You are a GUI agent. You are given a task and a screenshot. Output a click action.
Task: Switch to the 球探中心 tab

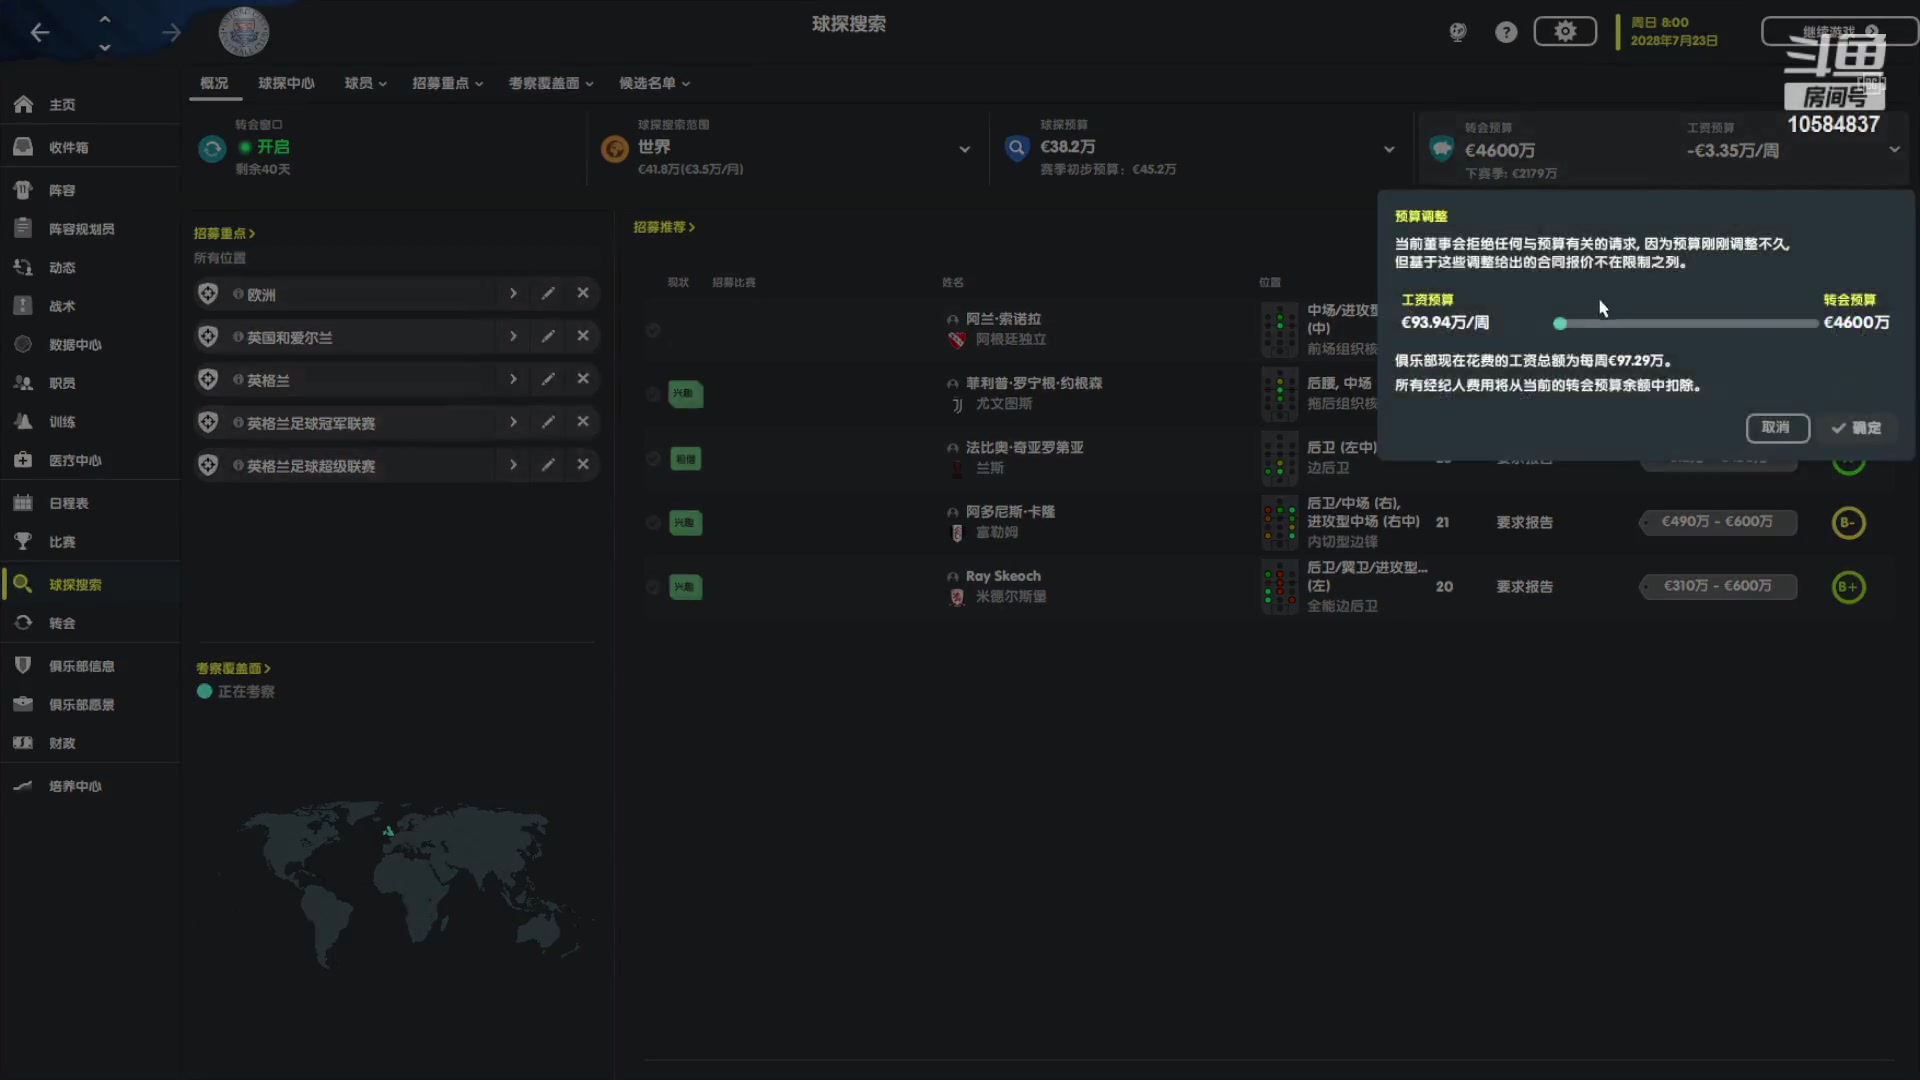286,83
